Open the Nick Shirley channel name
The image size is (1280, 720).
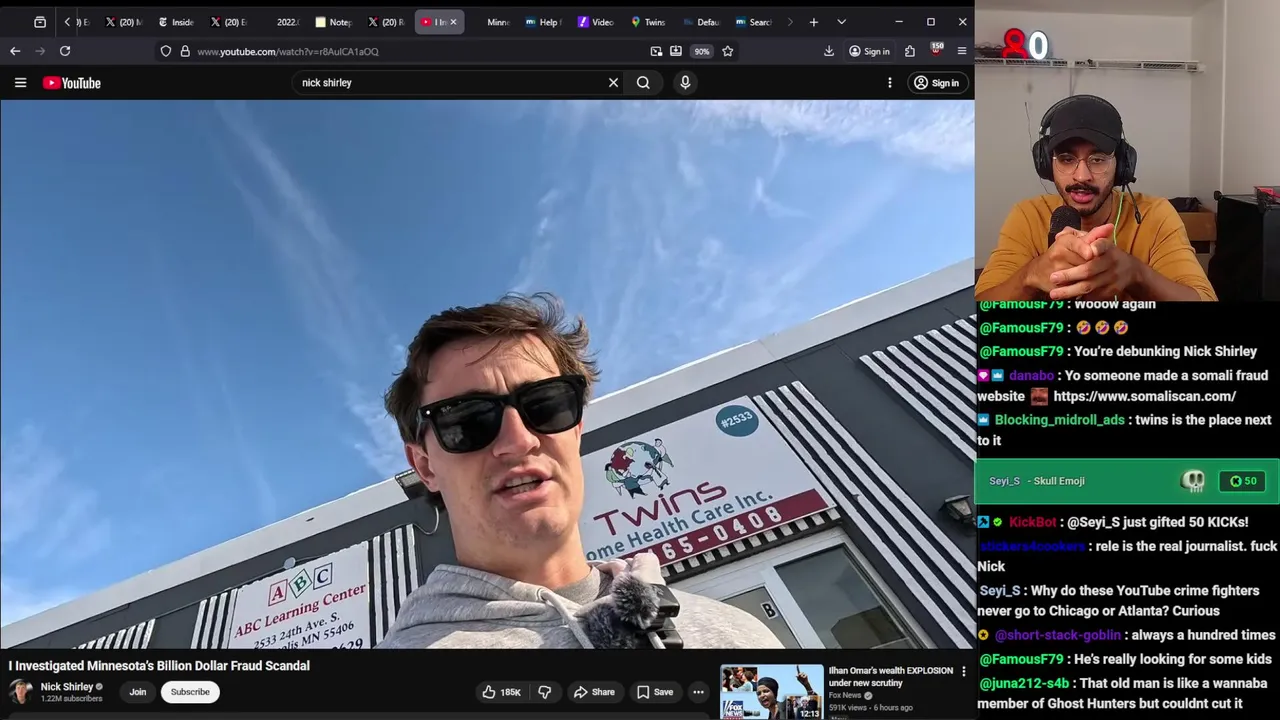tap(67, 687)
